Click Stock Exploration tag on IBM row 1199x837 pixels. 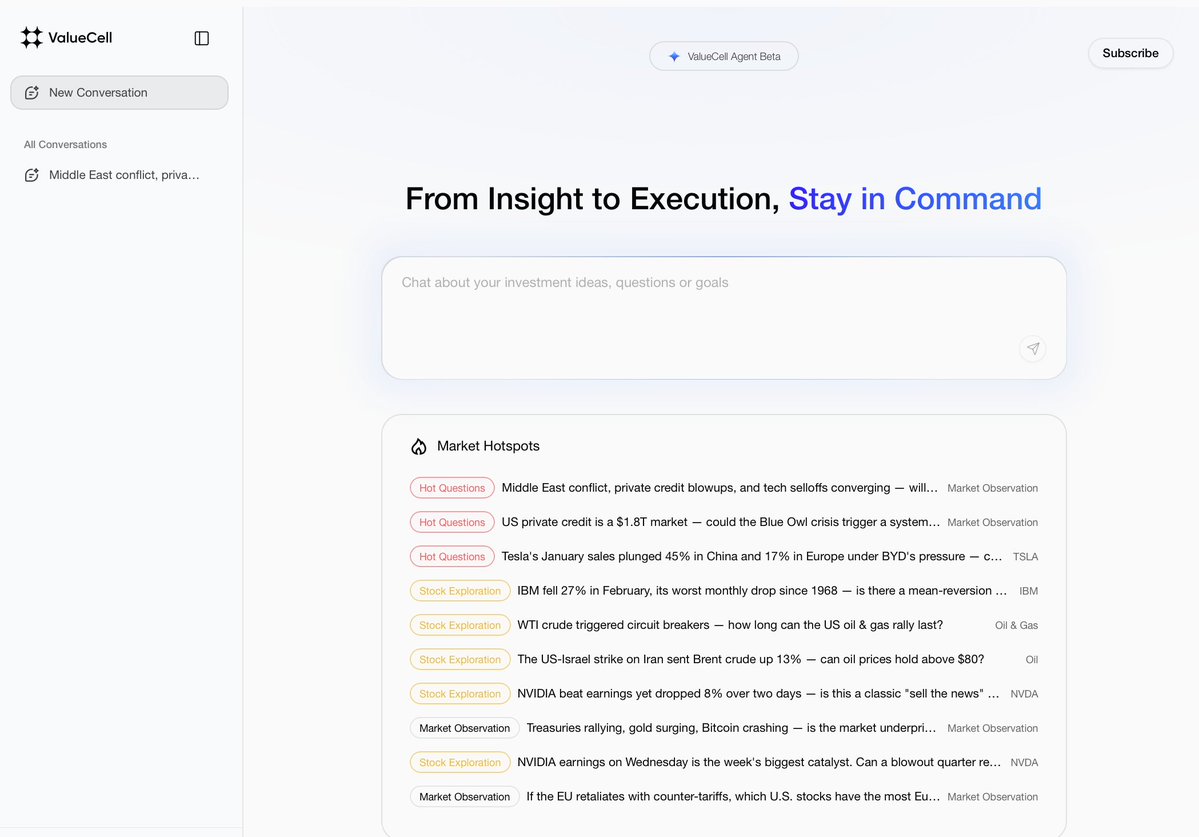[460, 592]
